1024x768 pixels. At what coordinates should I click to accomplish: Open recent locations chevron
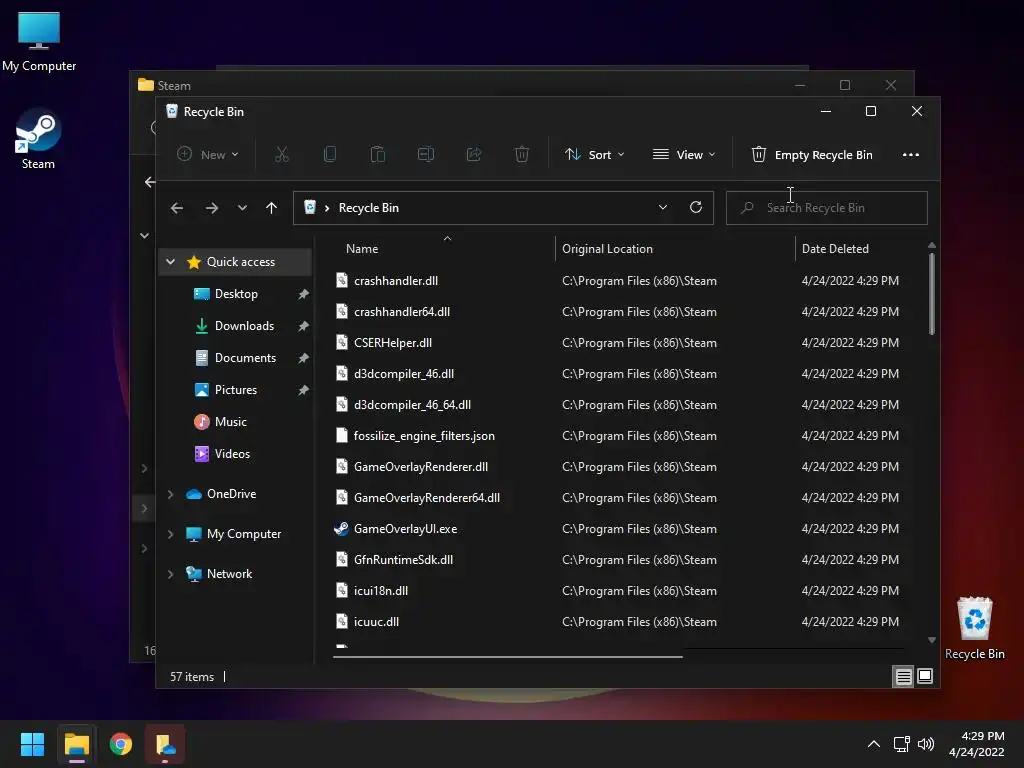pyautogui.click(x=242, y=208)
